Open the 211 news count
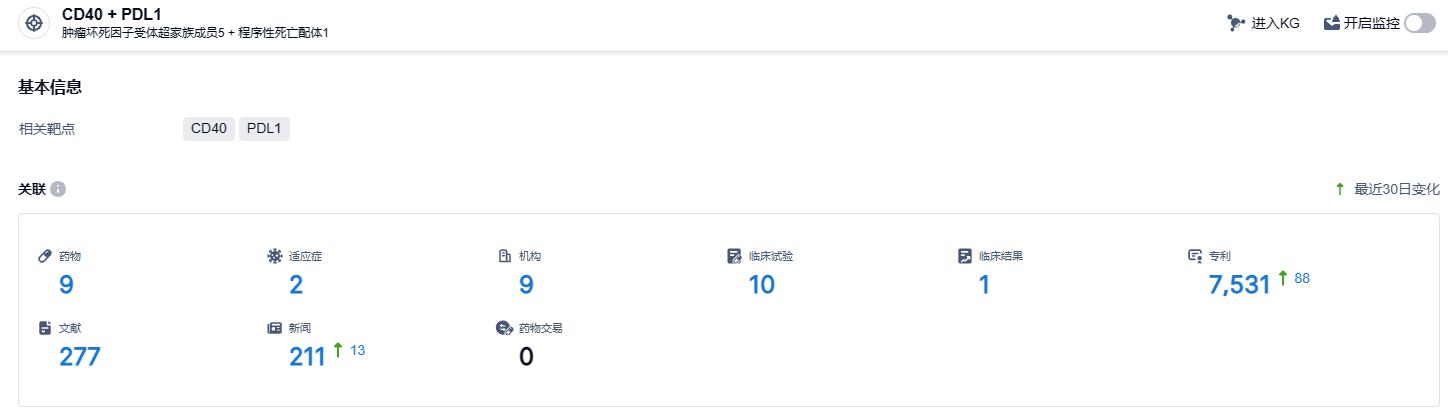 click(308, 357)
